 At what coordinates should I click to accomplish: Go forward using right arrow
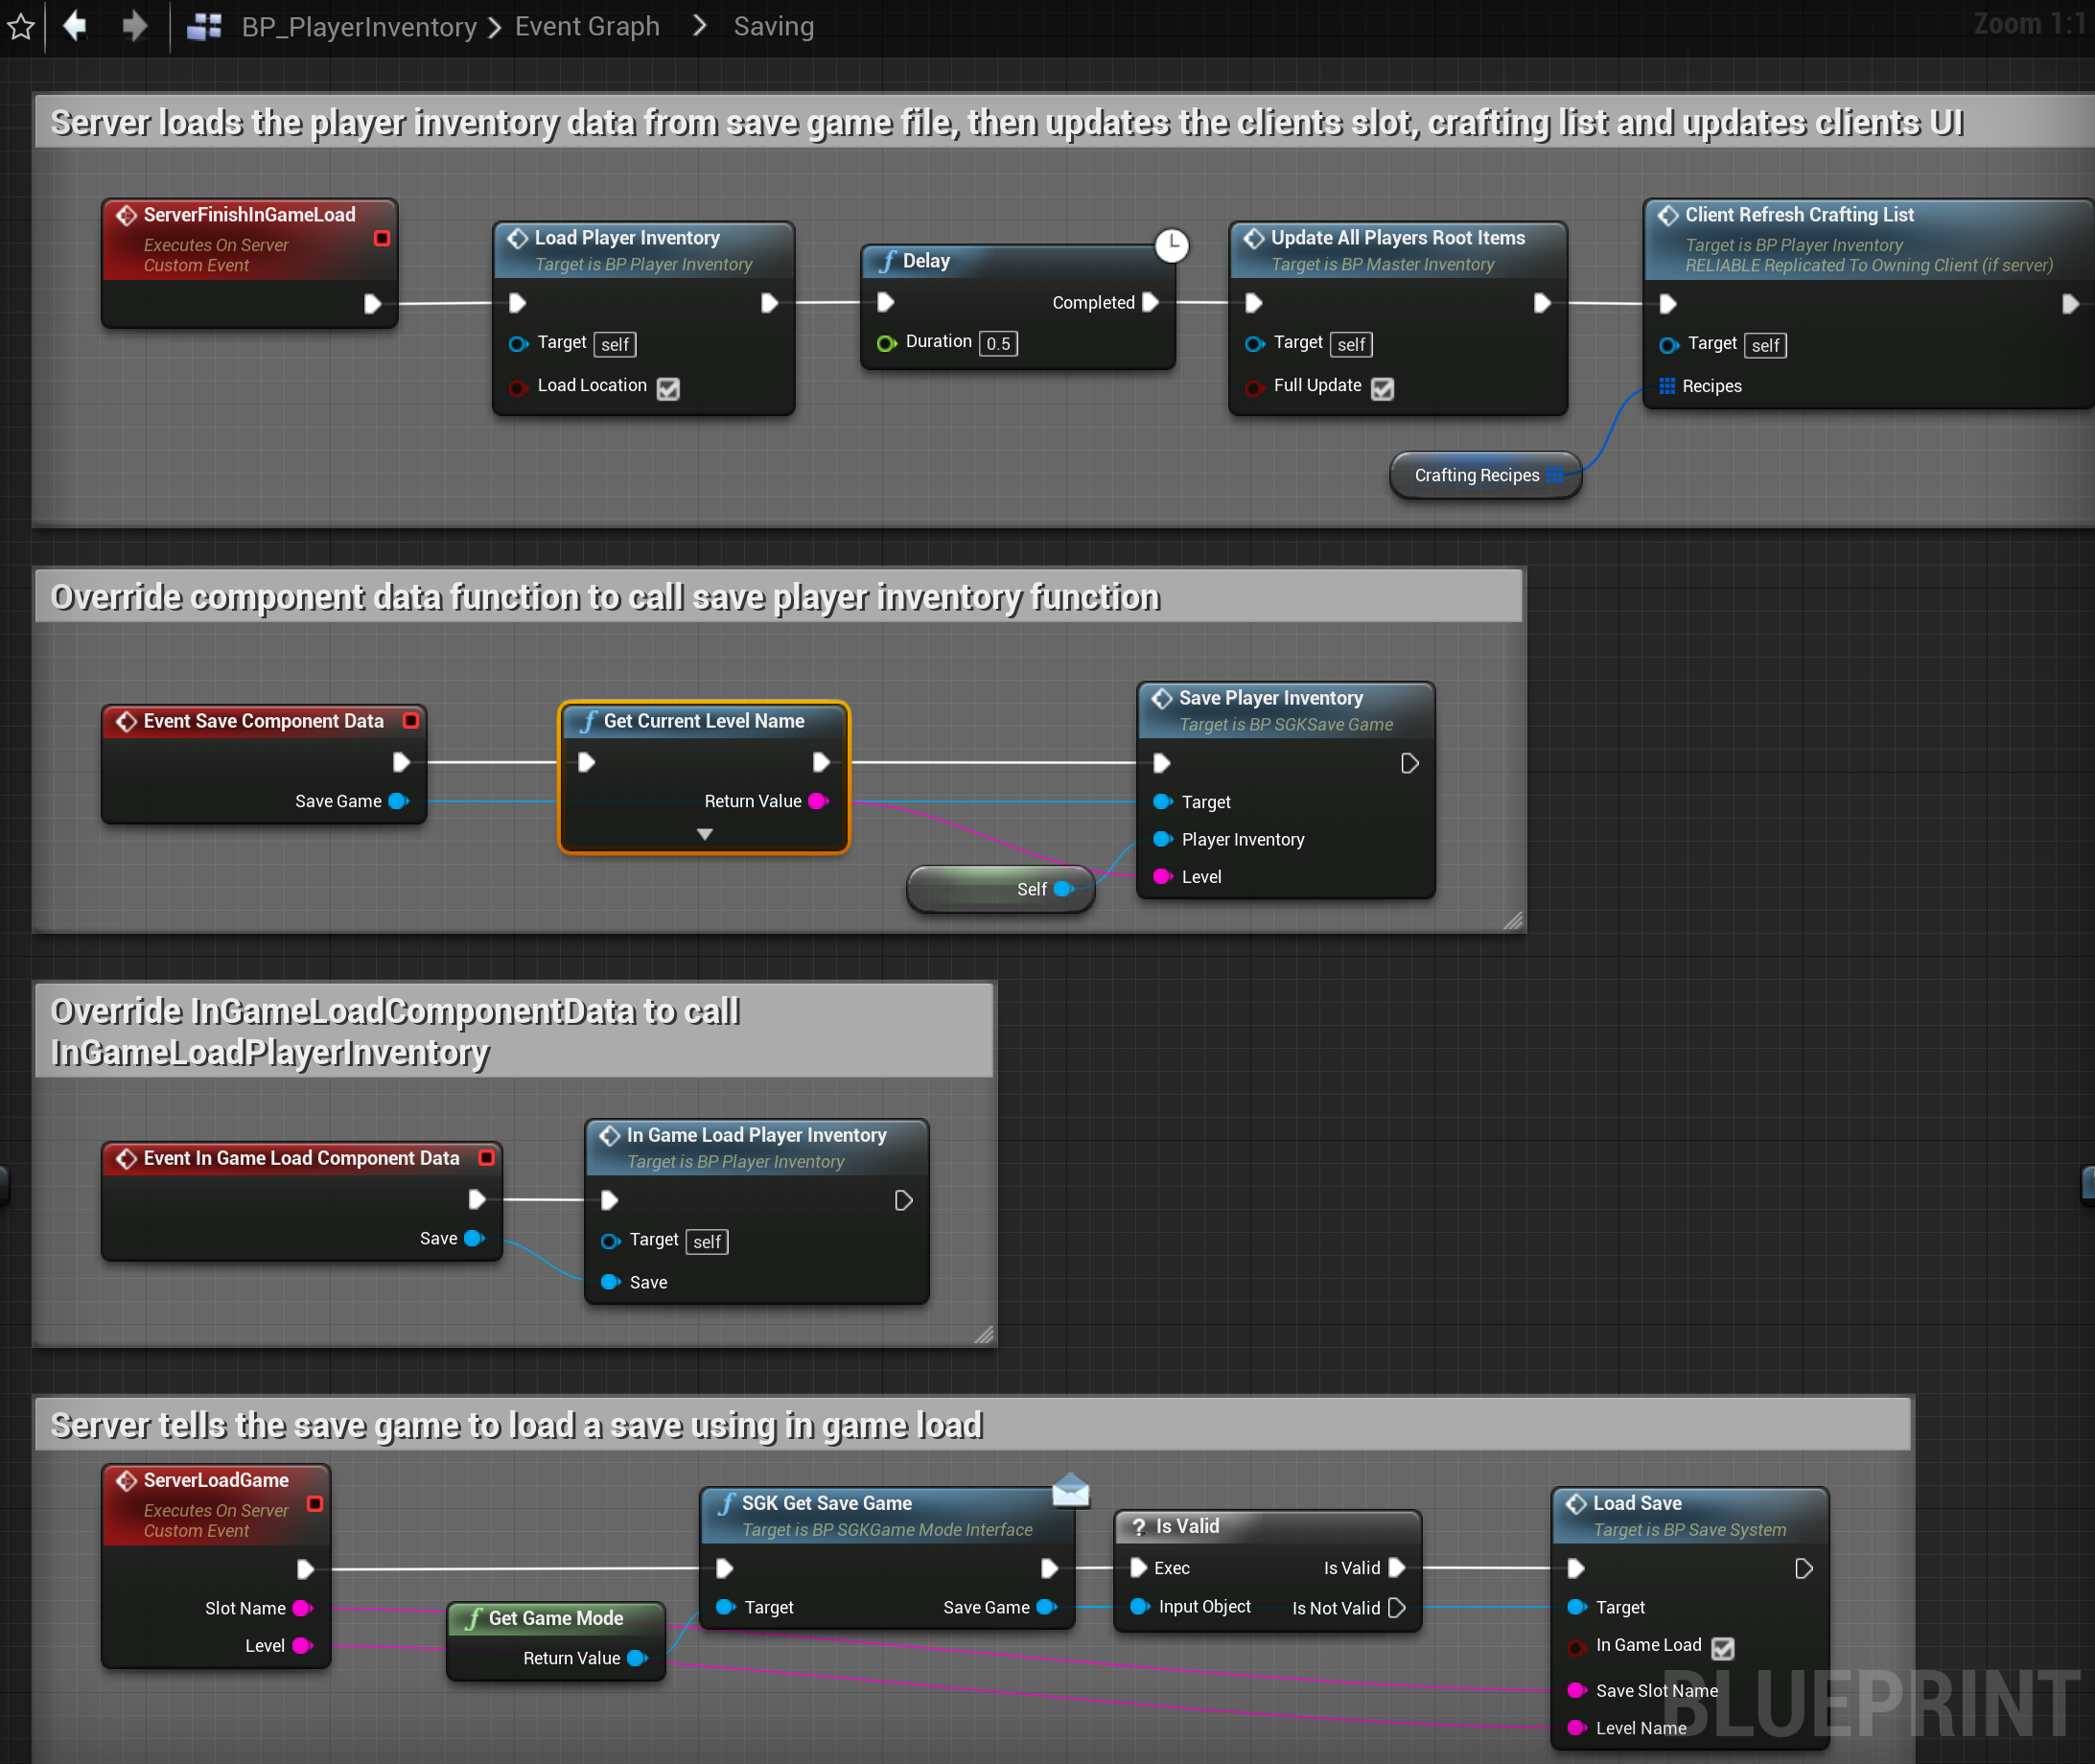[x=134, y=25]
